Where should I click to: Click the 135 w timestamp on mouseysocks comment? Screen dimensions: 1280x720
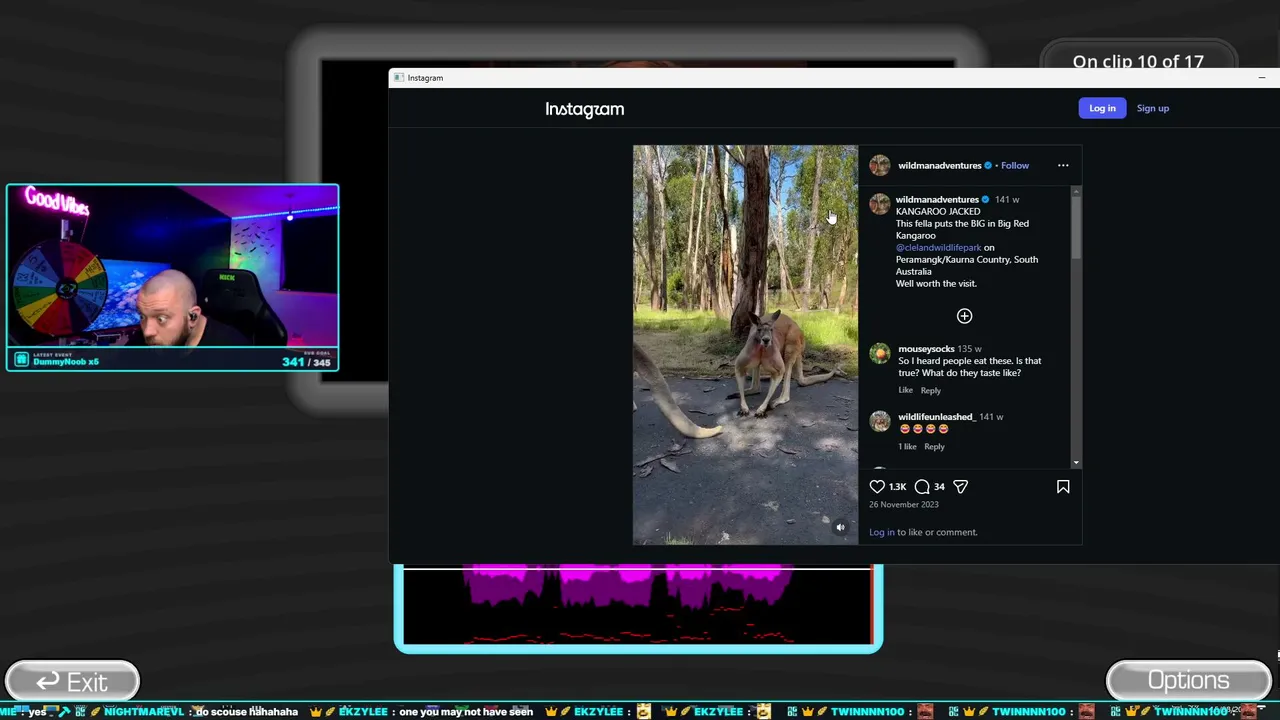[x=970, y=349]
